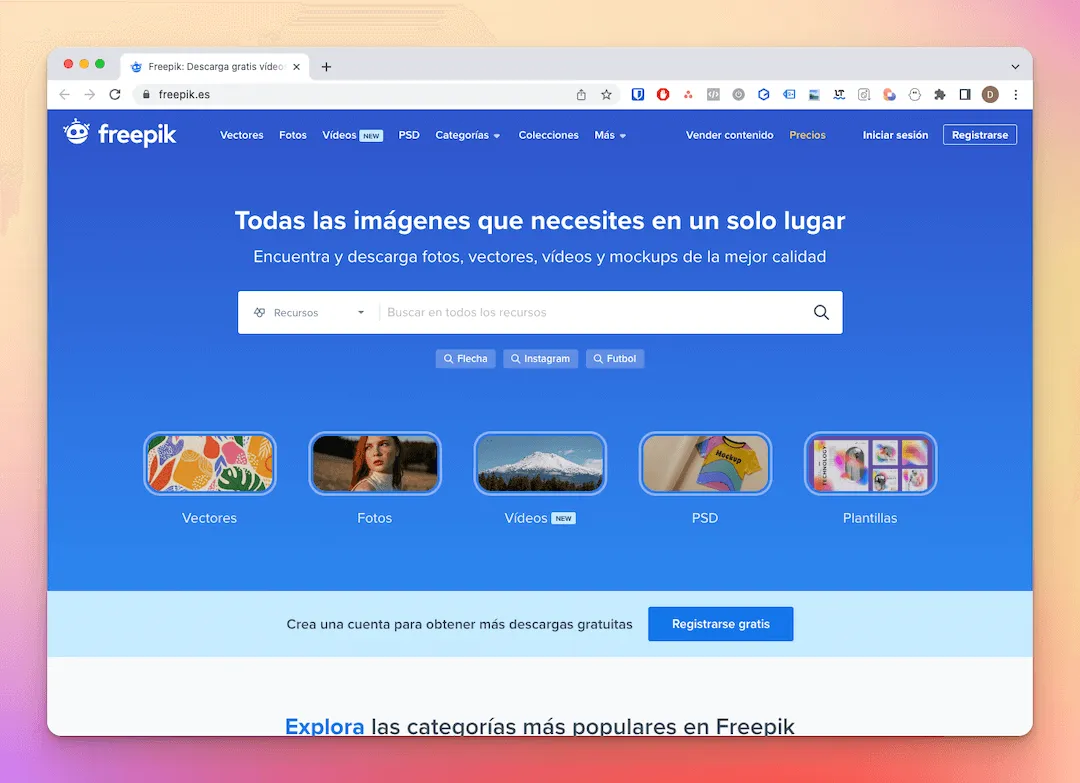Open the landscape picture extension

814,95
